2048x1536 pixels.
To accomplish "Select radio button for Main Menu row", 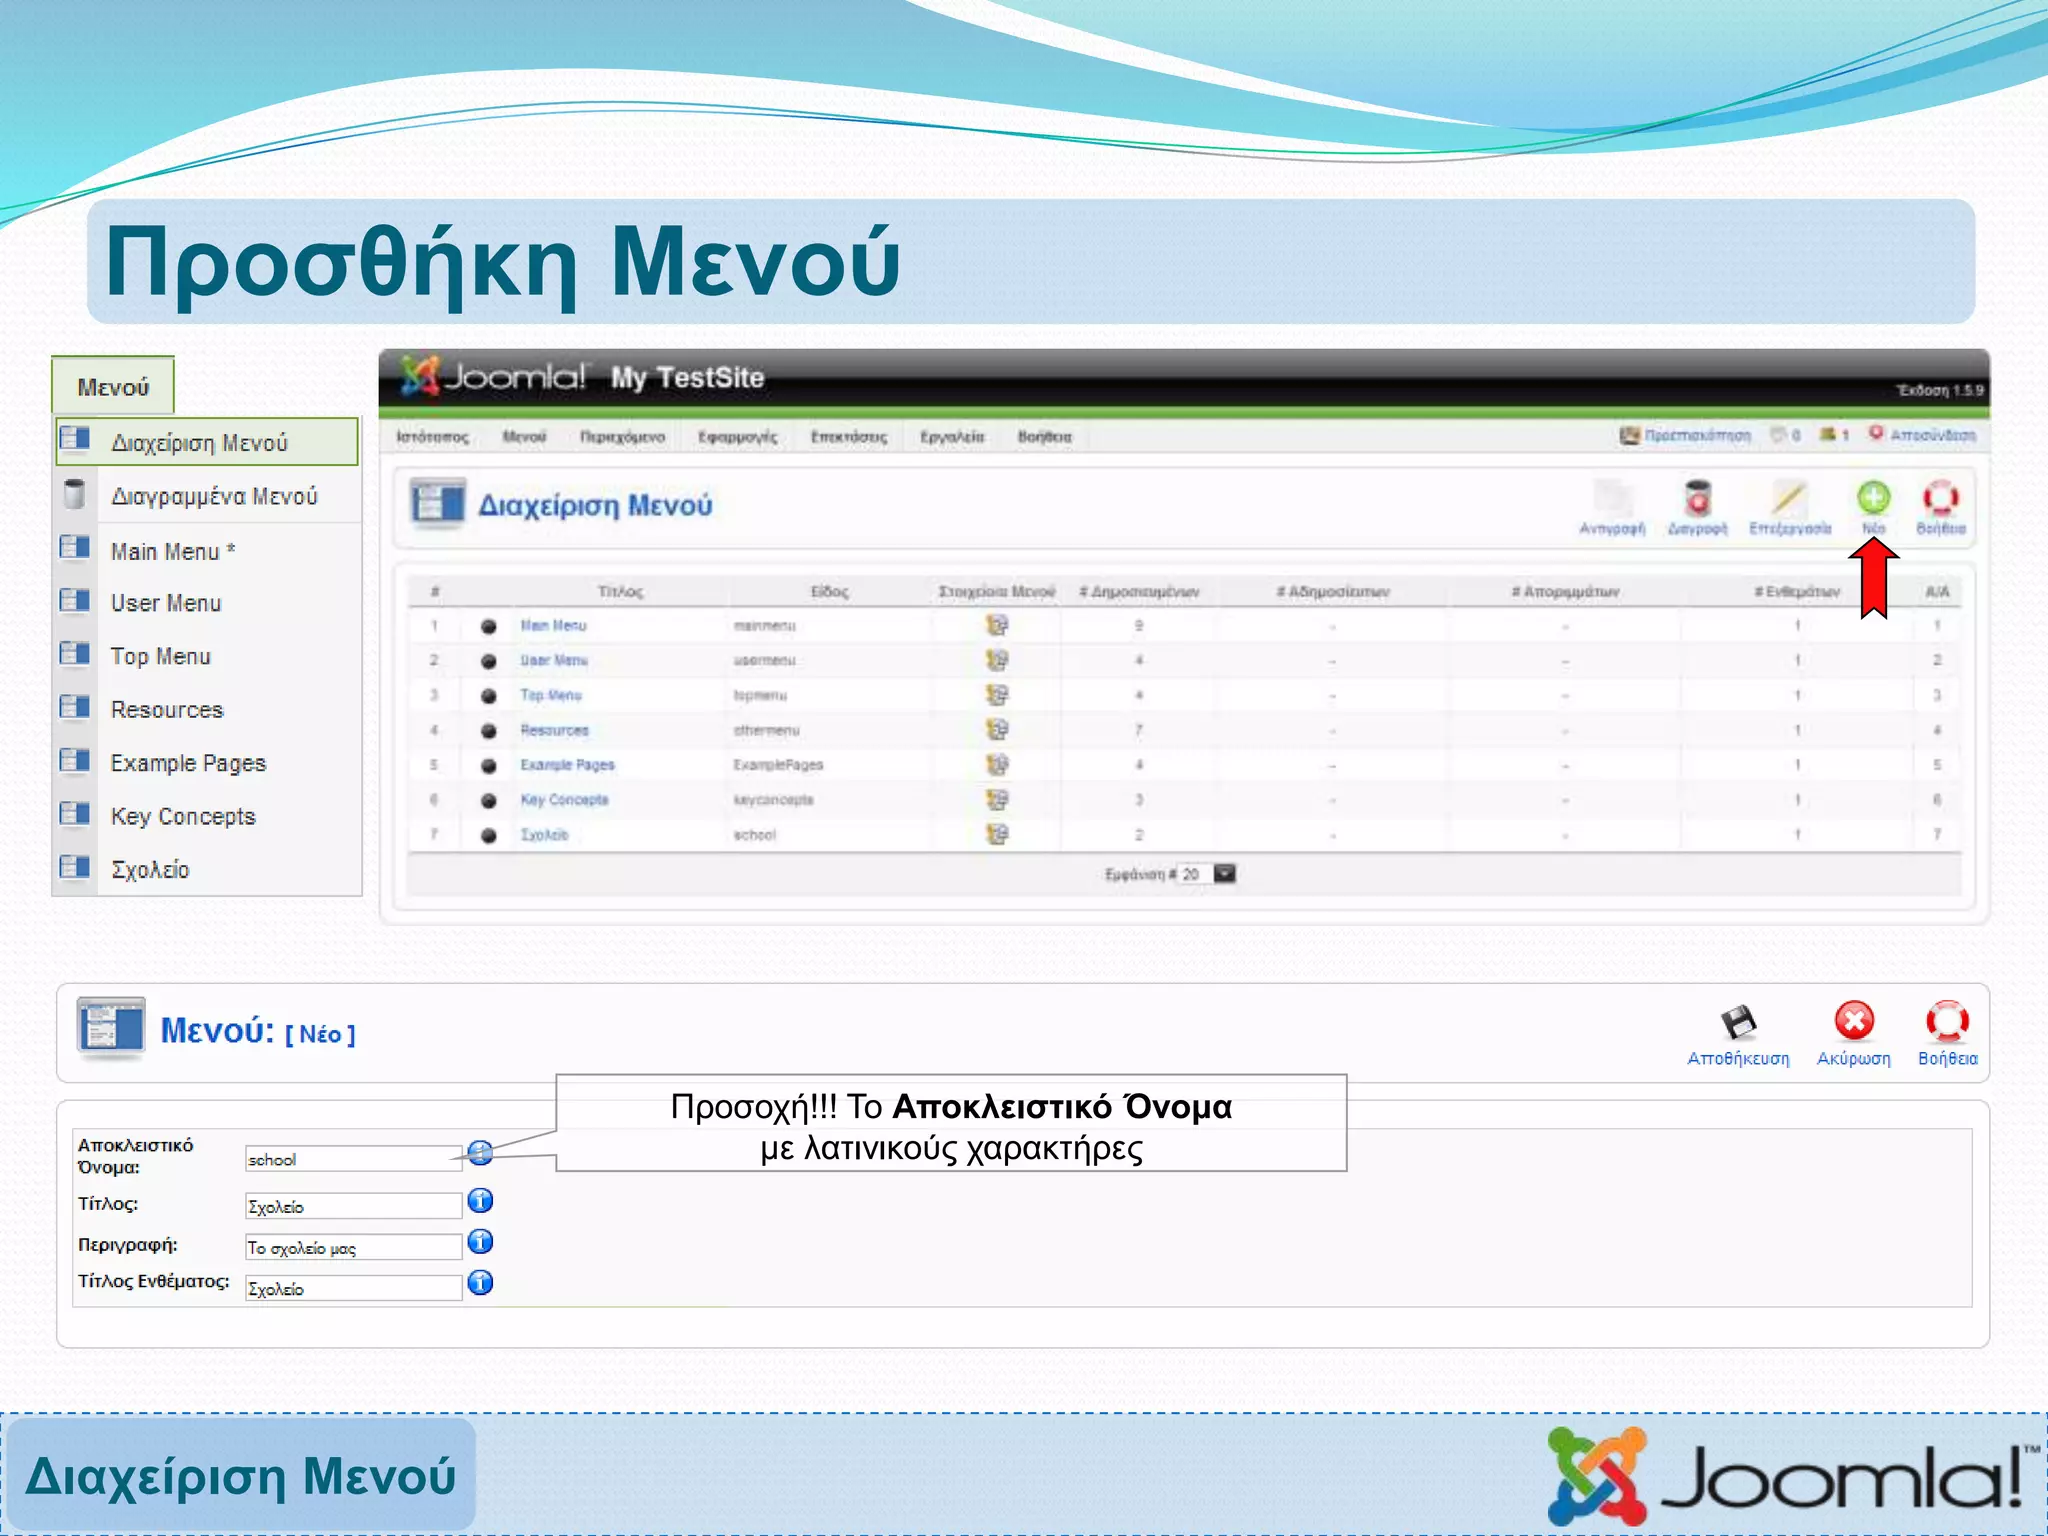I will pos(488,627).
